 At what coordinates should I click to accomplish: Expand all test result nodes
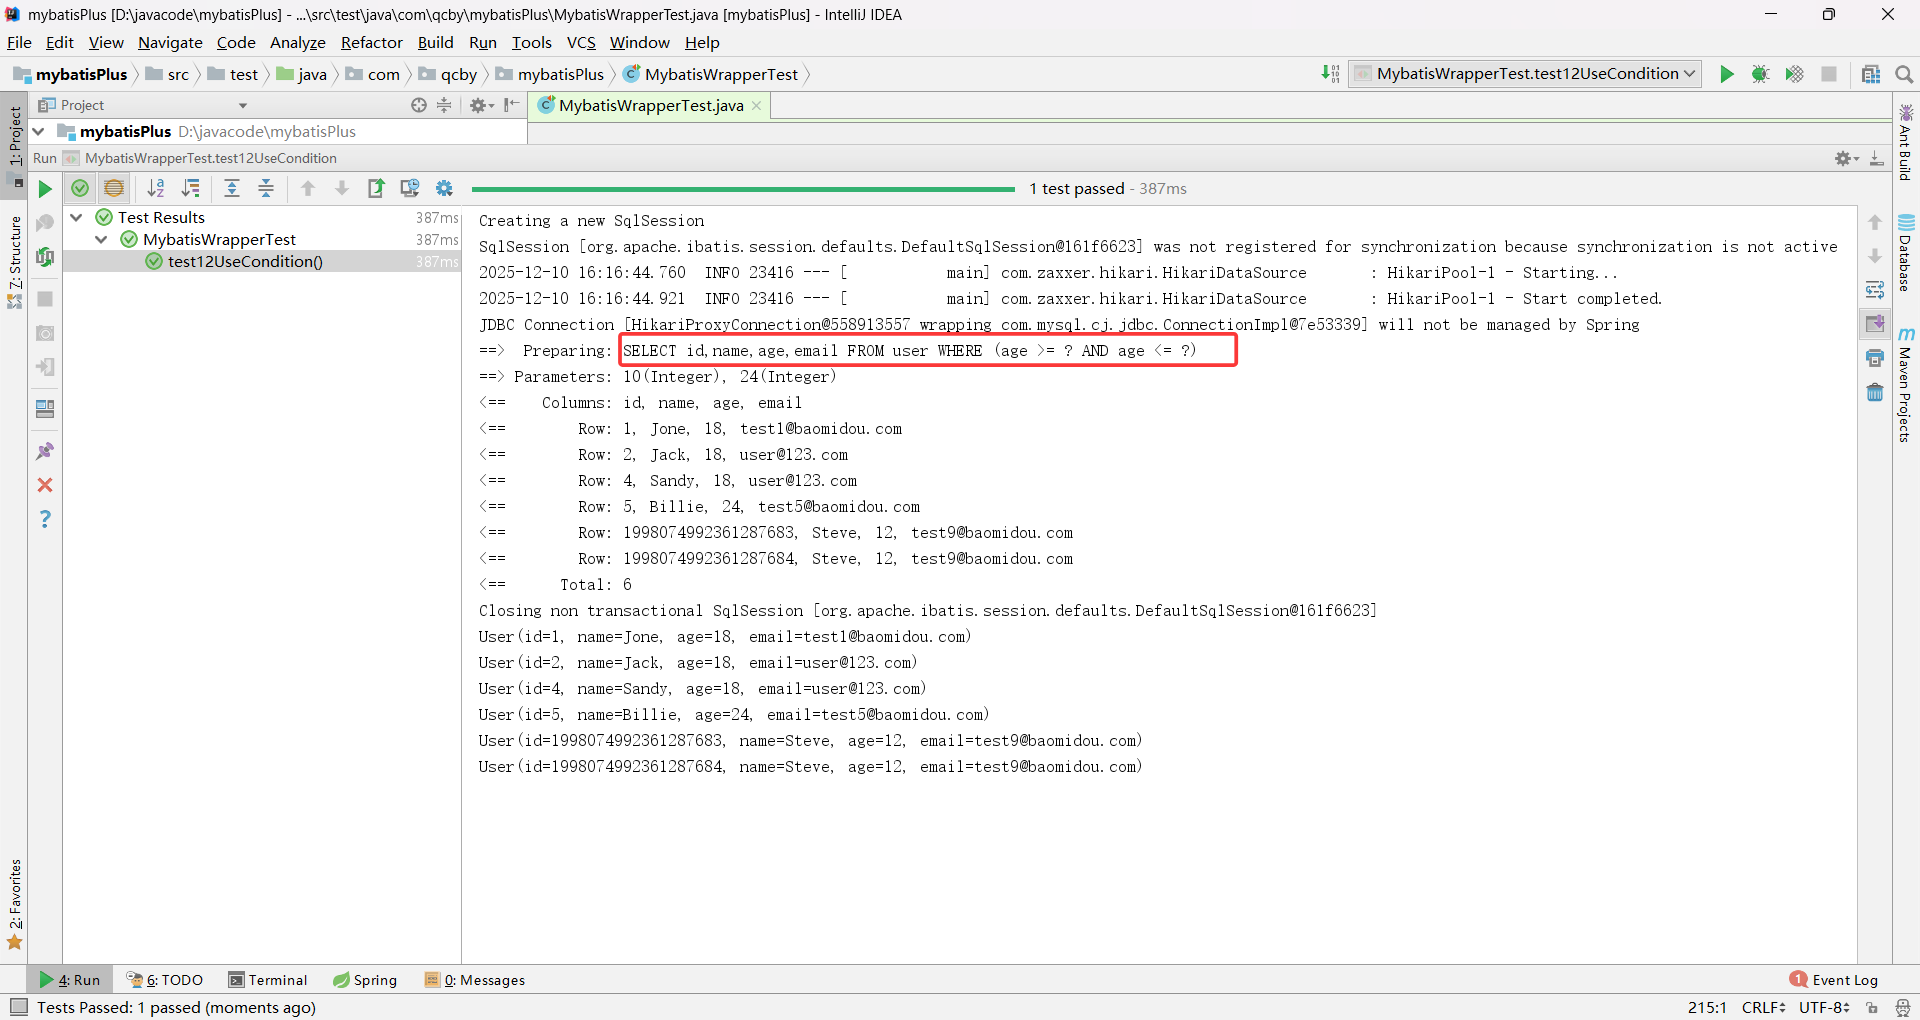click(232, 188)
